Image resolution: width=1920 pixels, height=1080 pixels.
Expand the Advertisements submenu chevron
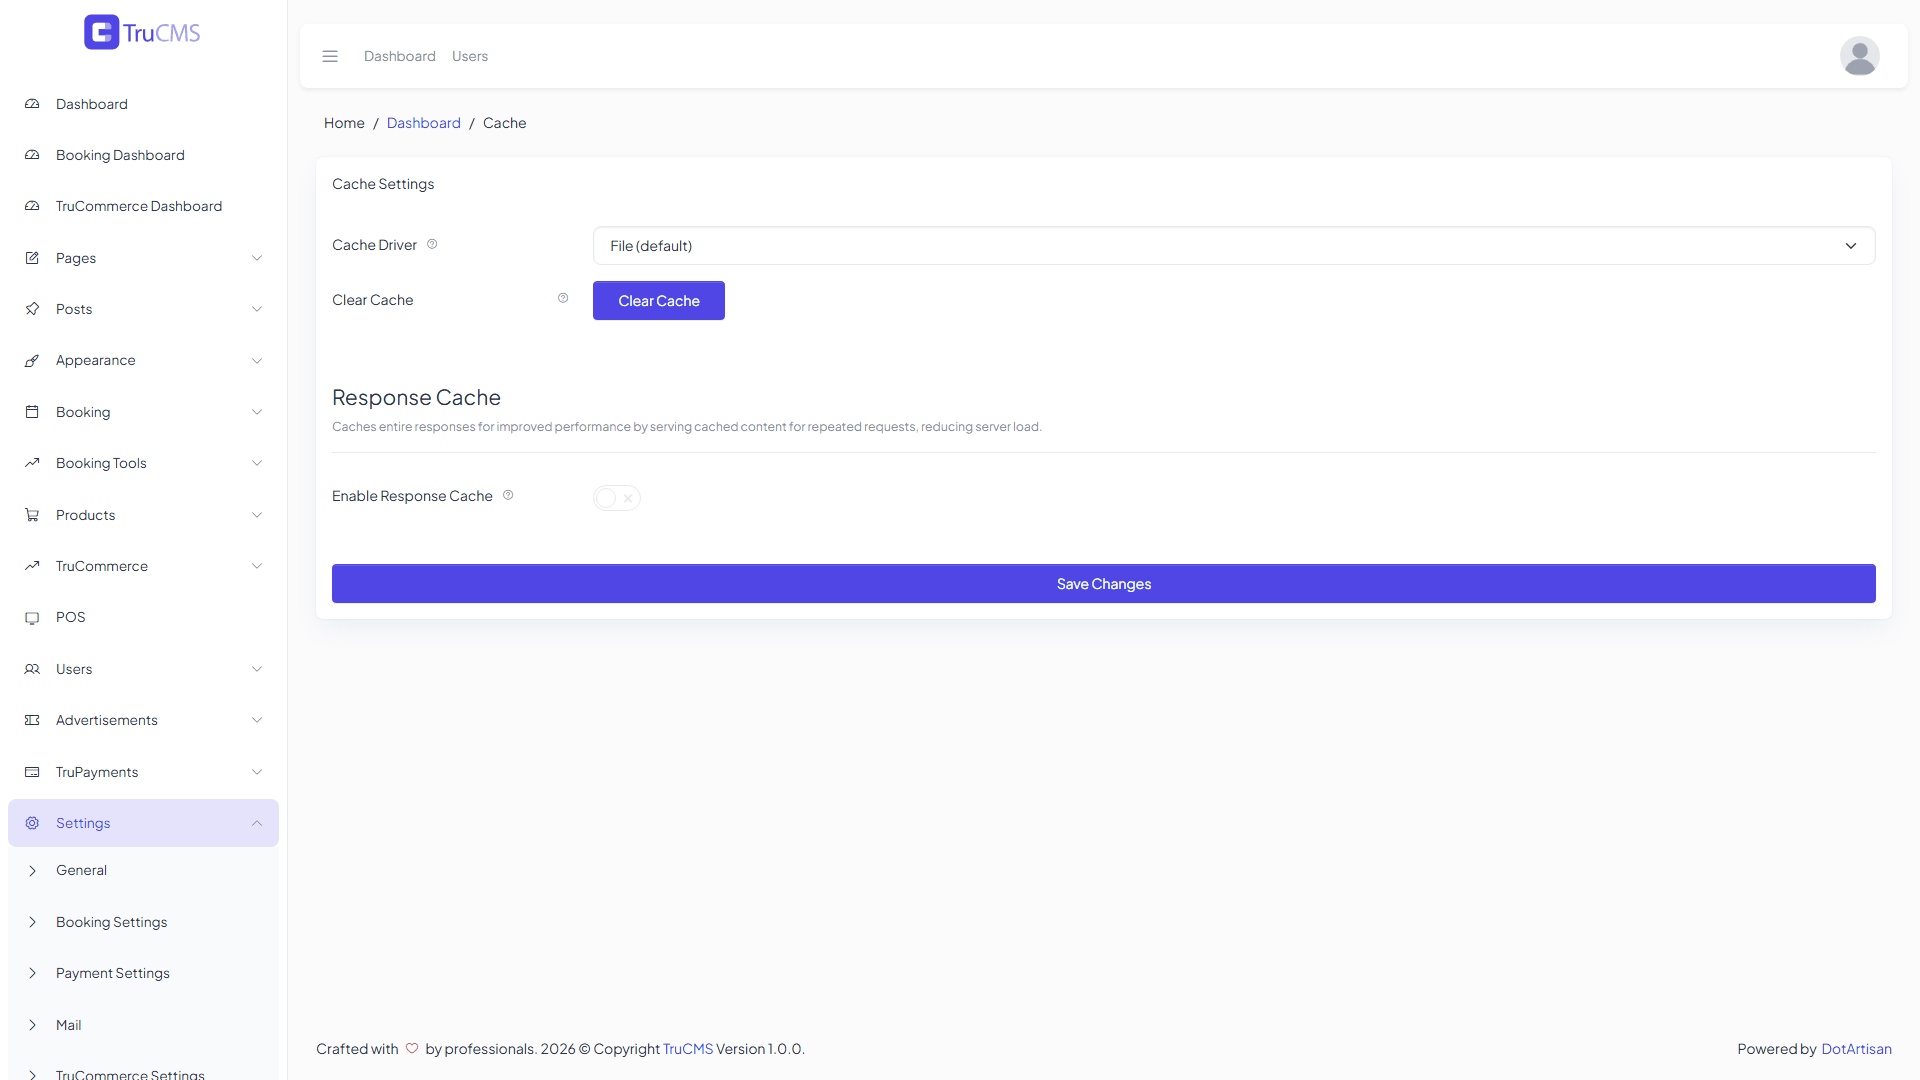pos(257,720)
